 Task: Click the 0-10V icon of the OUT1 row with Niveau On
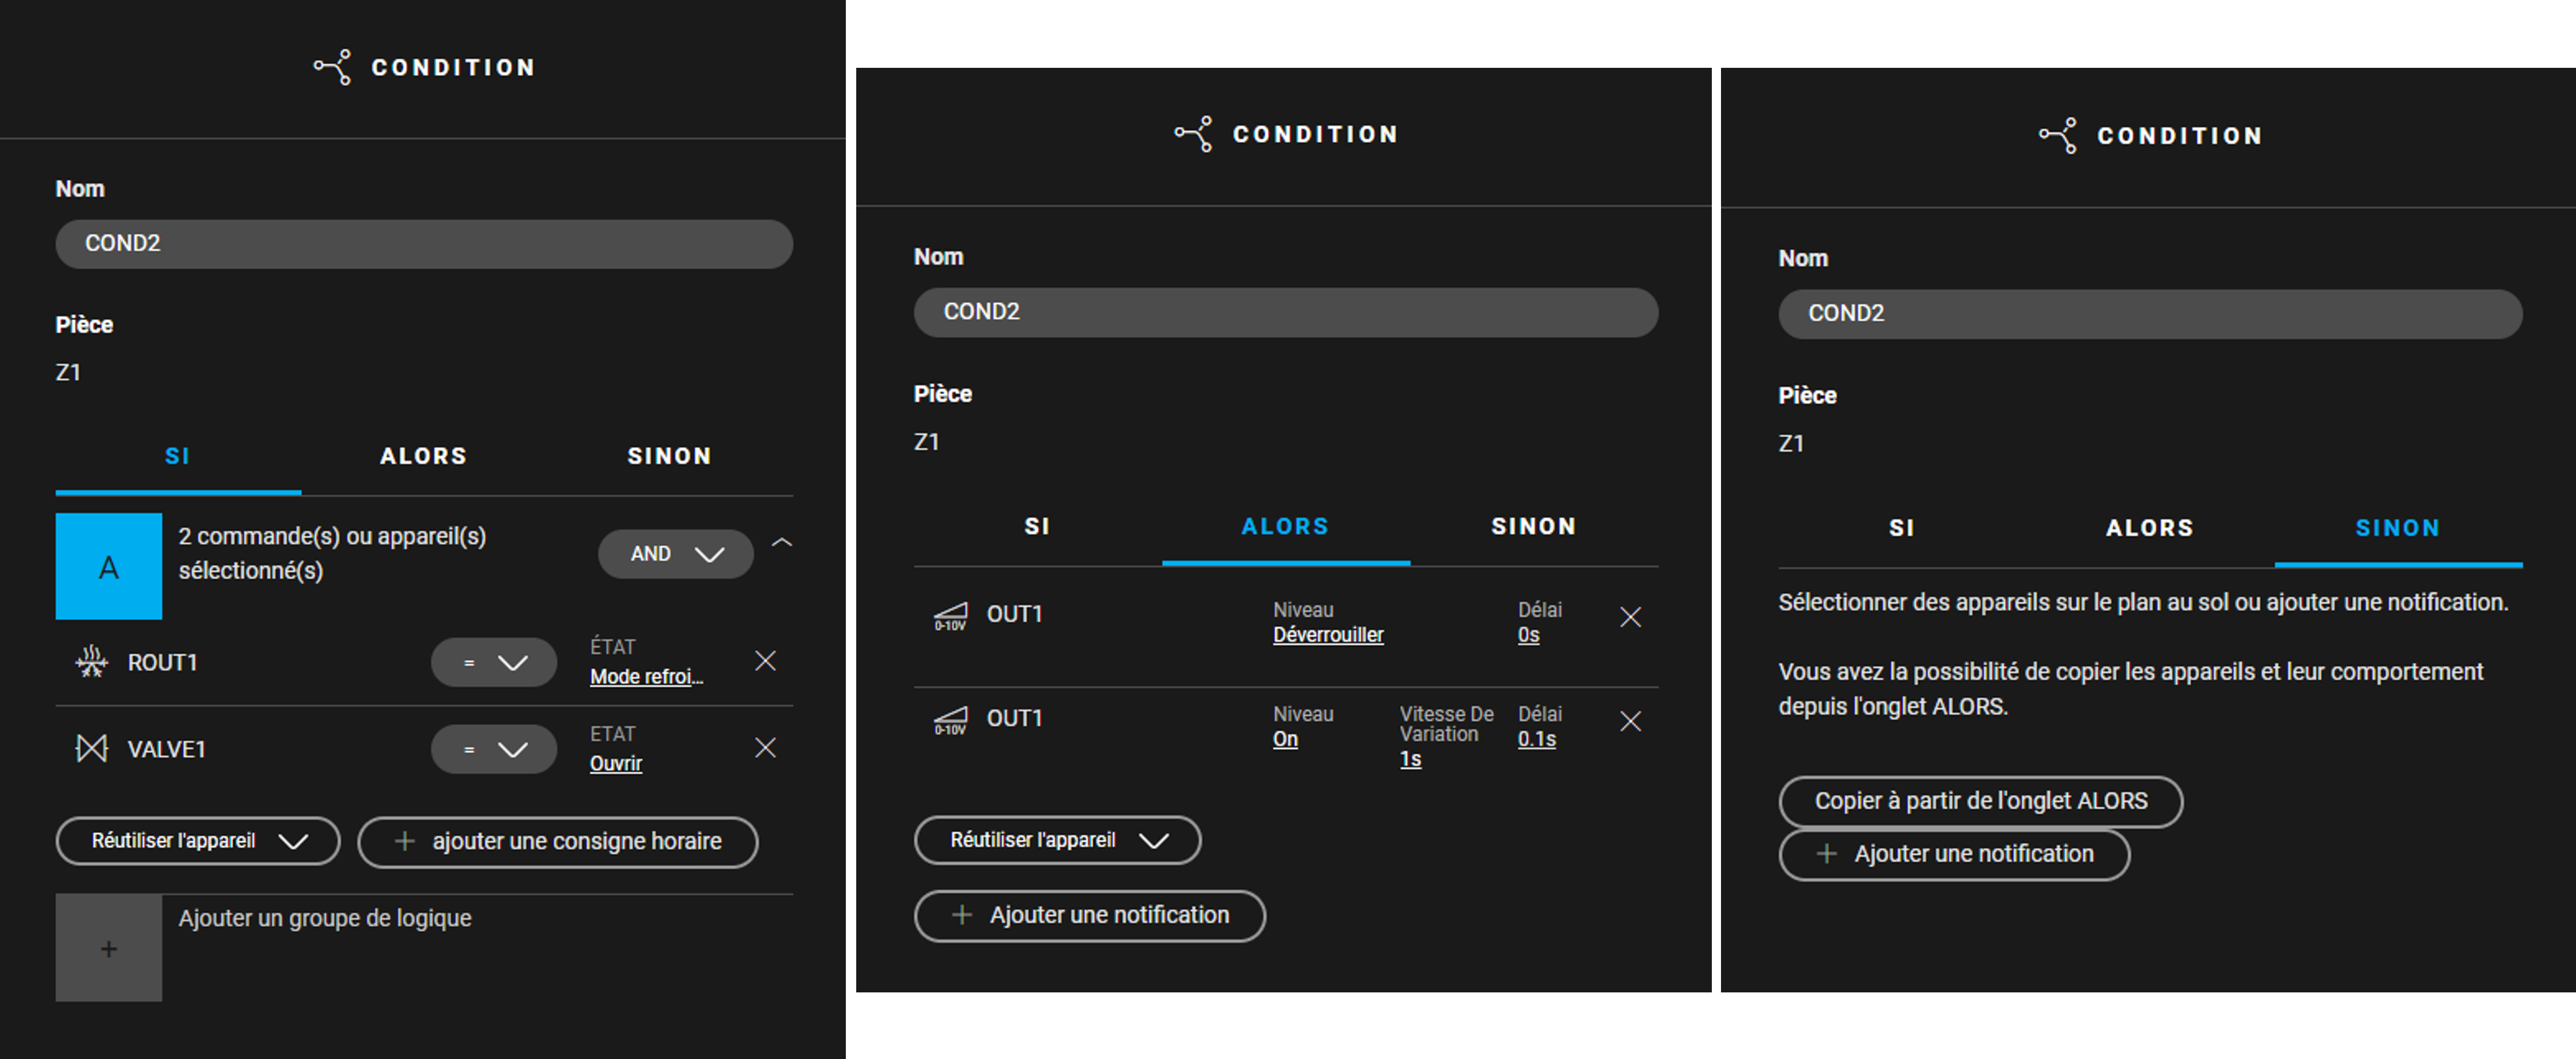pyautogui.click(x=950, y=720)
